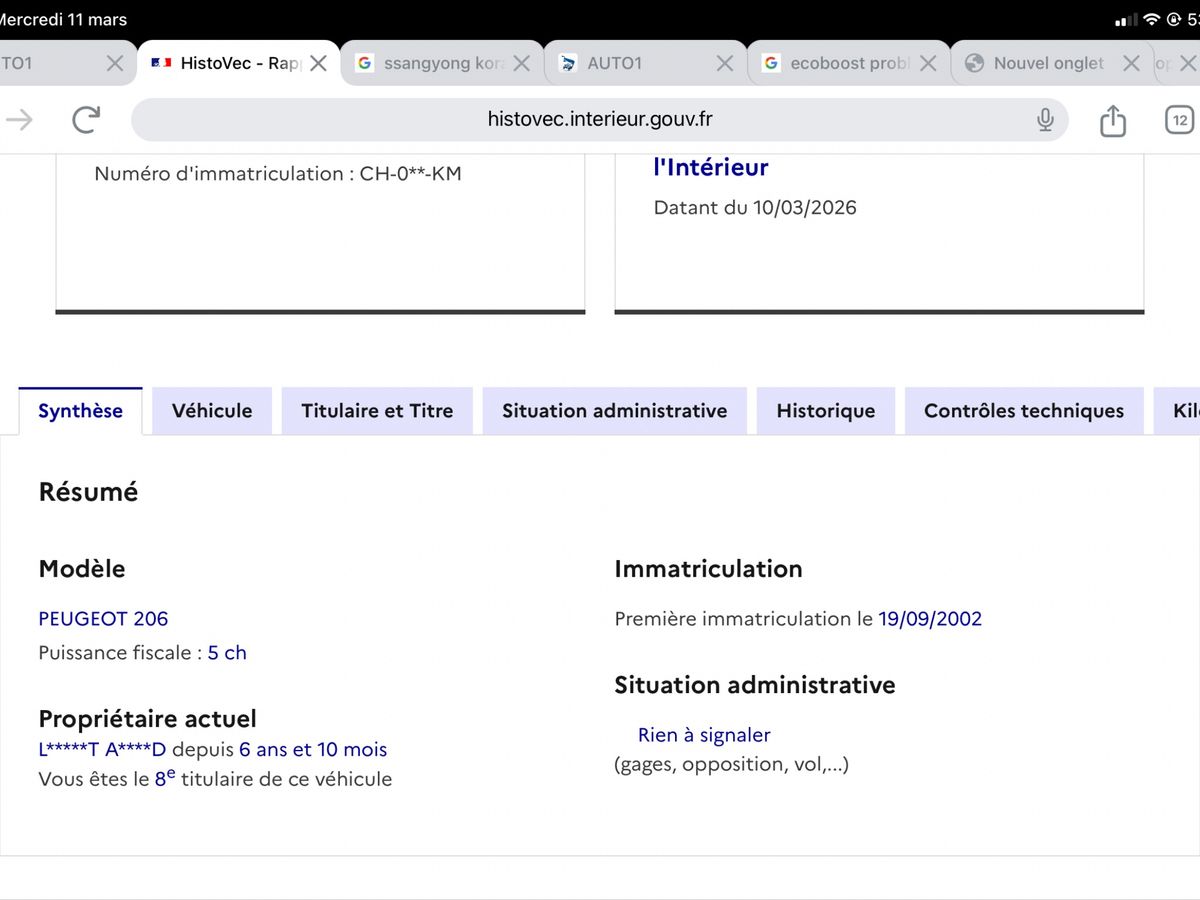This screenshot has height=900, width=1200.
Task: Close the Nouvel onglet tab
Action: pos(1131,63)
